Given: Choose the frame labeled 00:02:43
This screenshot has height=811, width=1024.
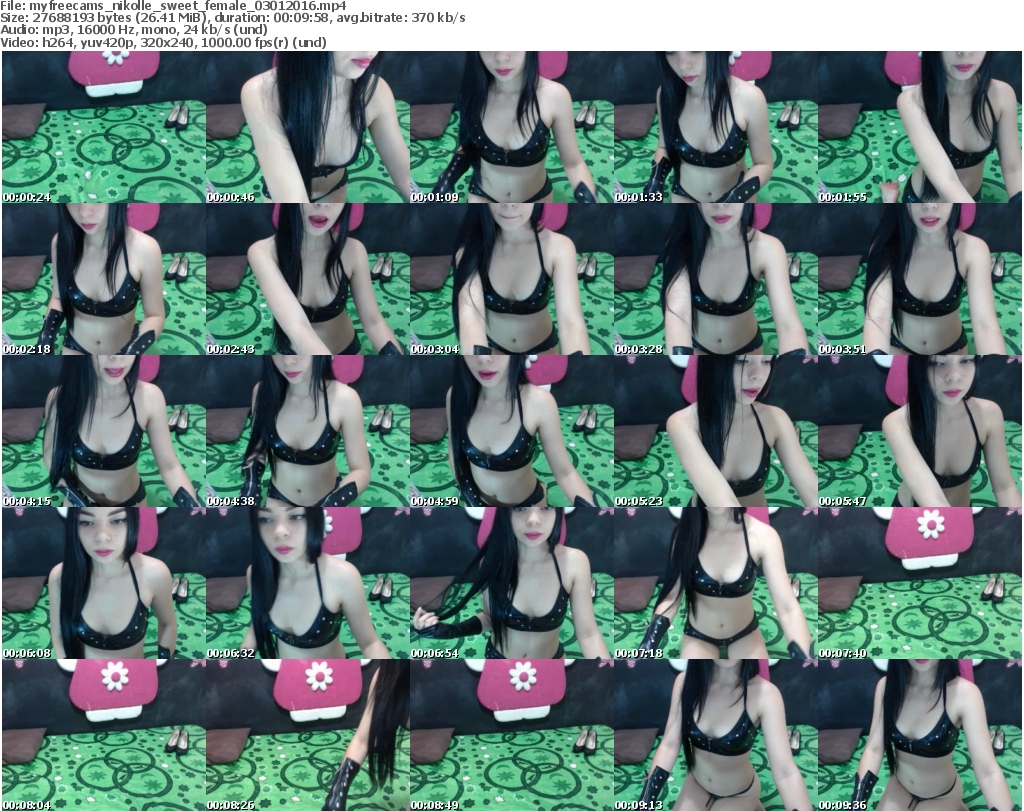Looking at the screenshot, I should [308, 279].
